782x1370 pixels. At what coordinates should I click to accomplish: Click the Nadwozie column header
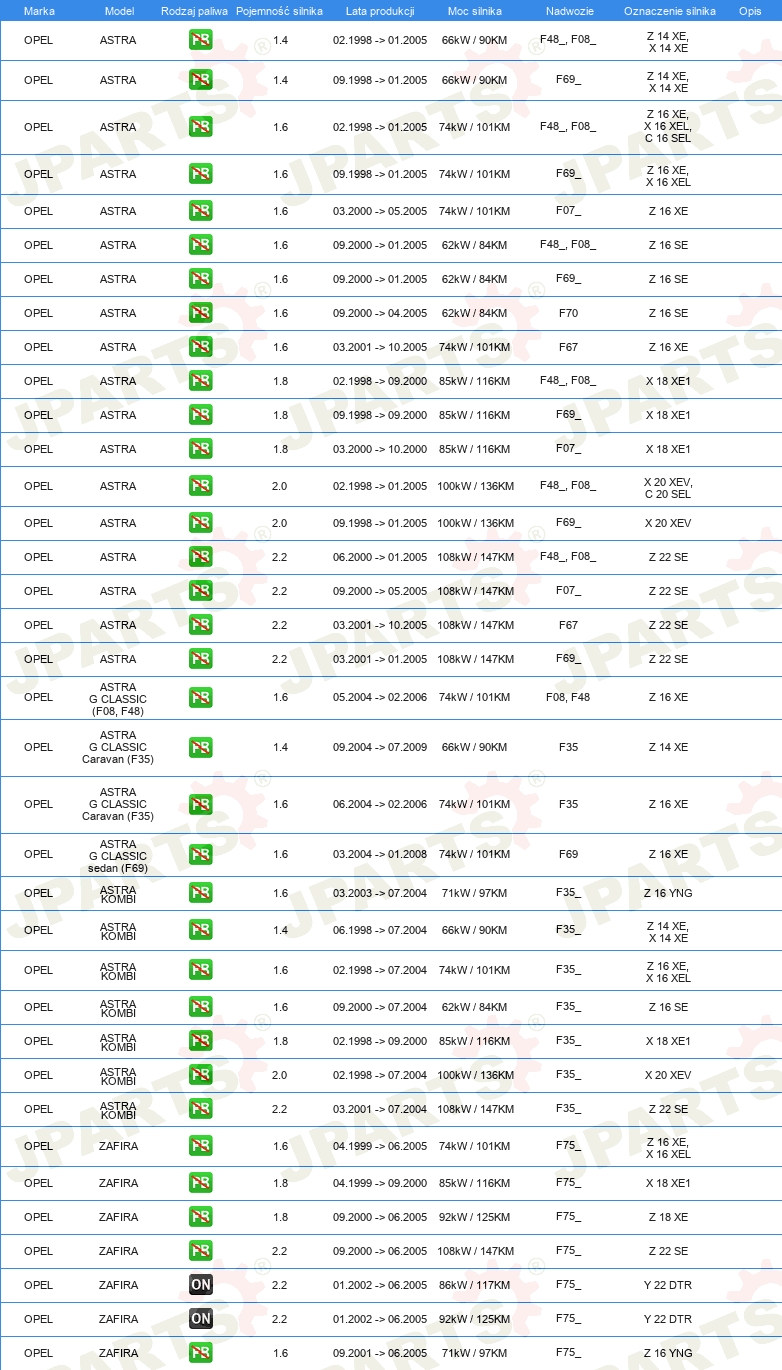coord(569,11)
